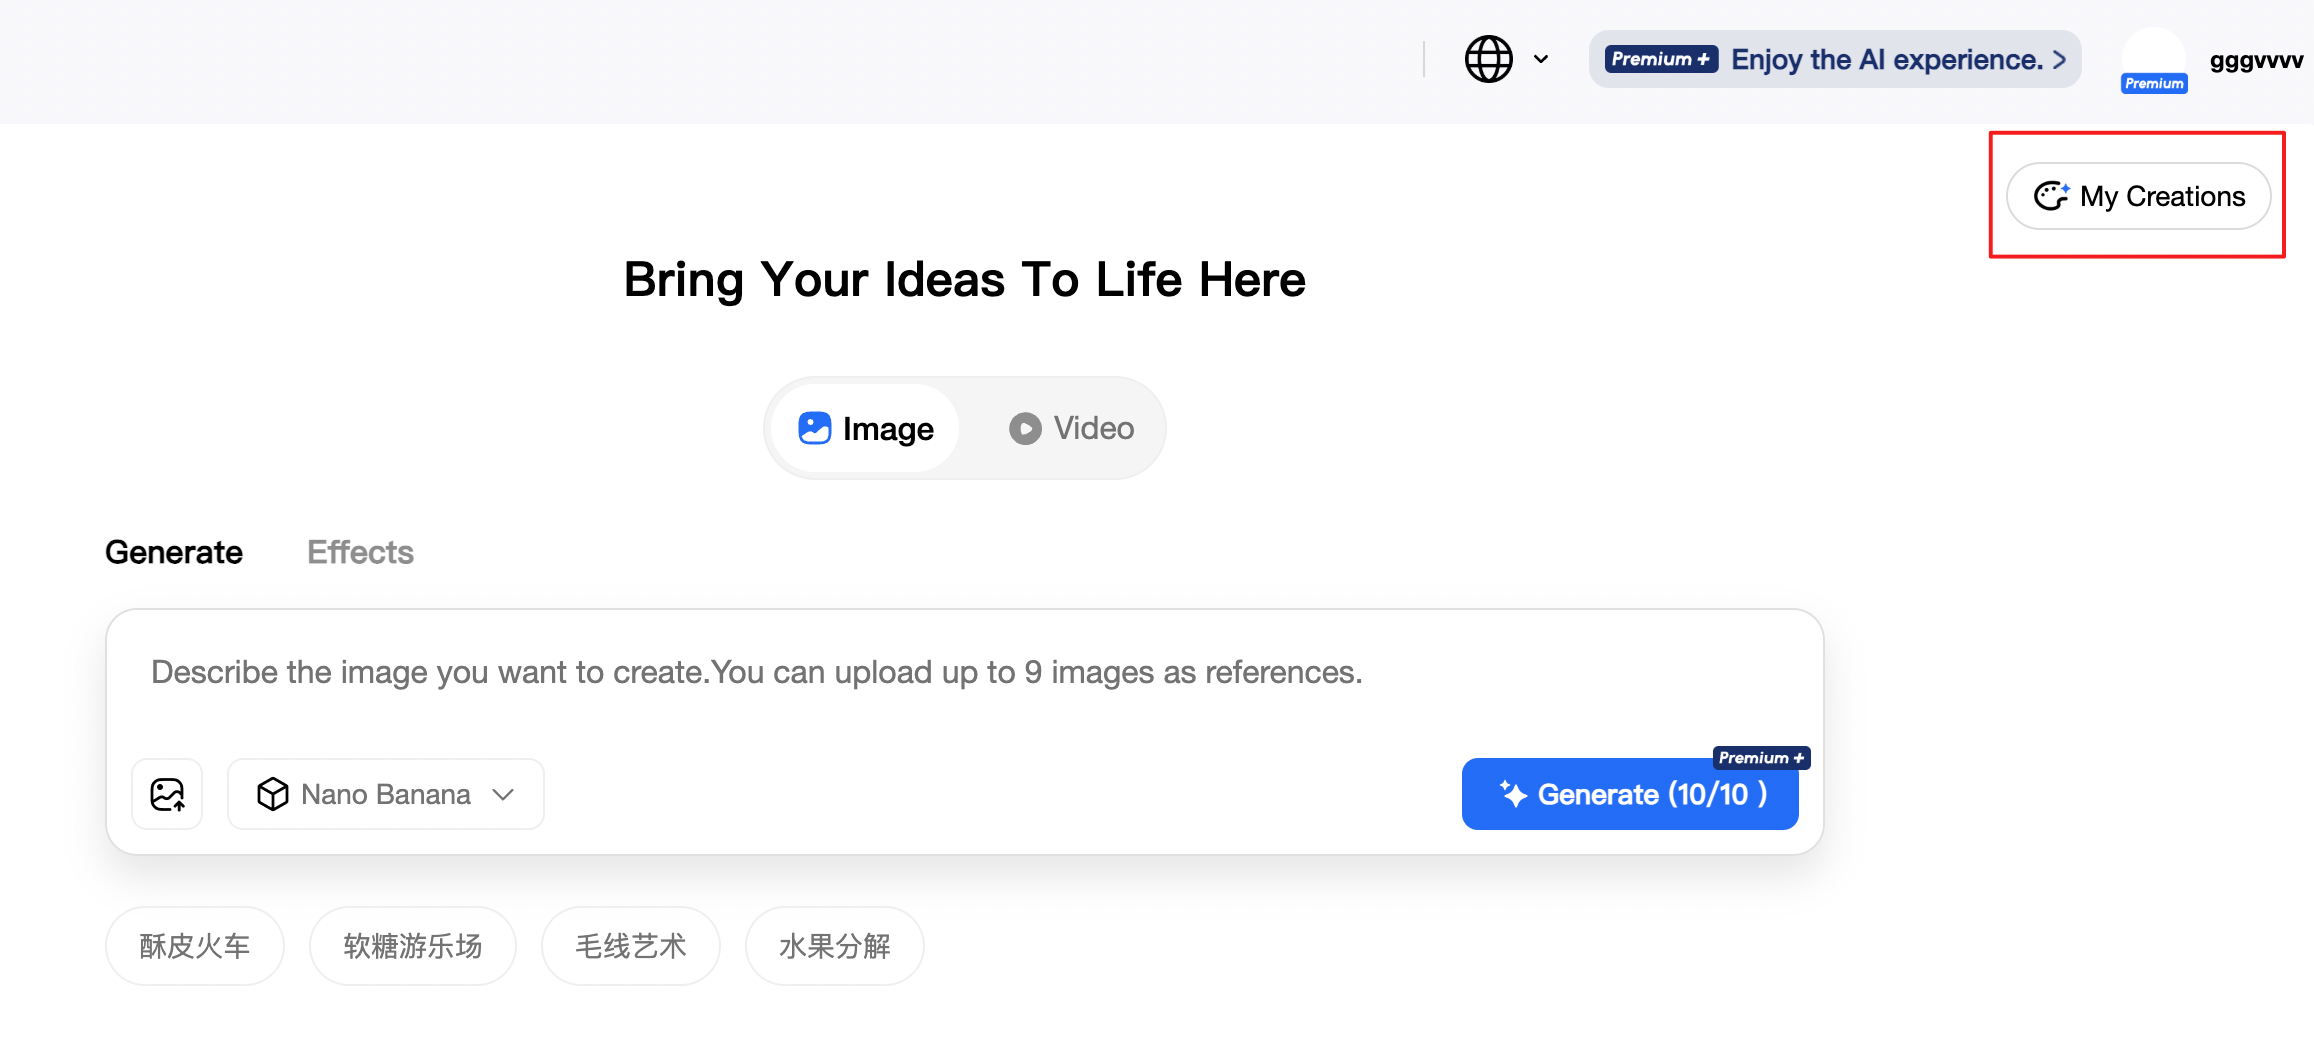The width and height of the screenshot is (2314, 1056).
Task: Click the picture icon on the Image tab
Action: pyautogui.click(x=815, y=427)
